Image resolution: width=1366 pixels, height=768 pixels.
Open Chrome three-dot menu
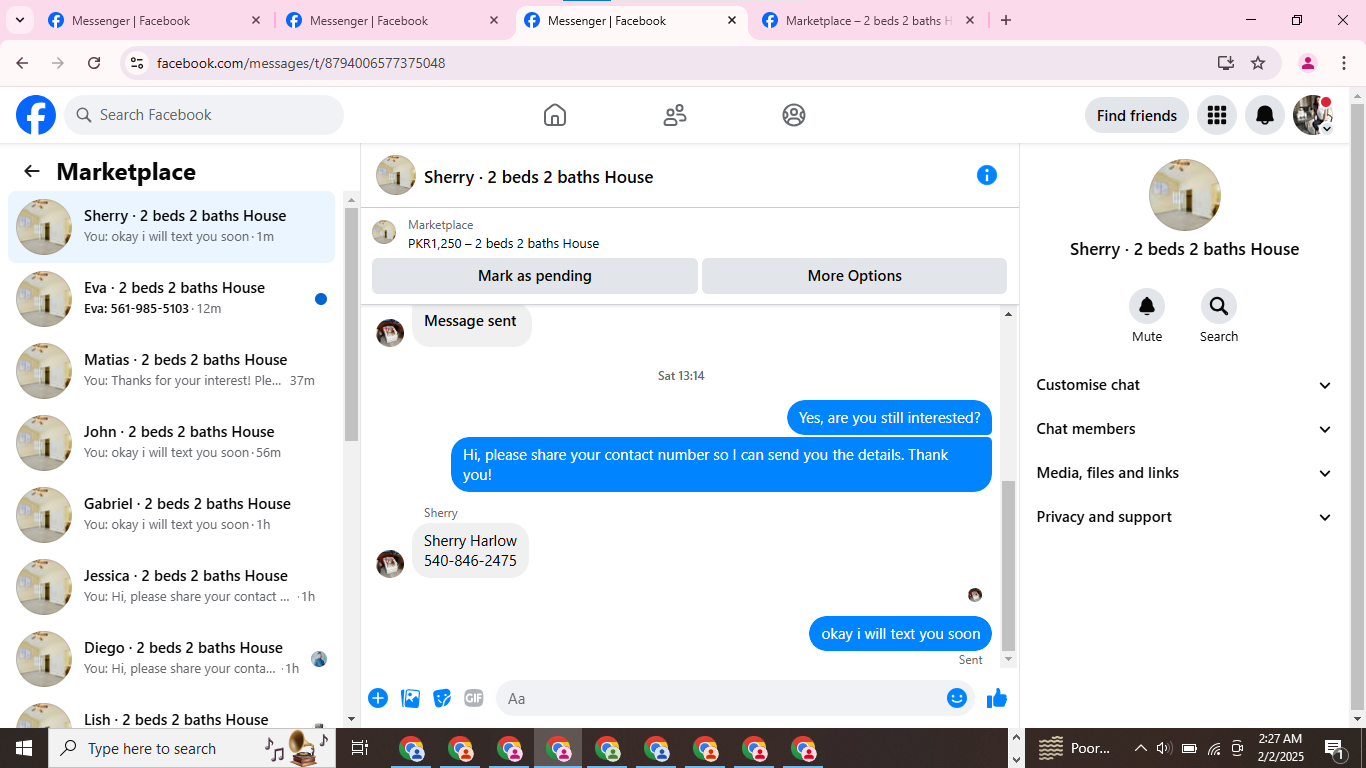tap(1344, 63)
